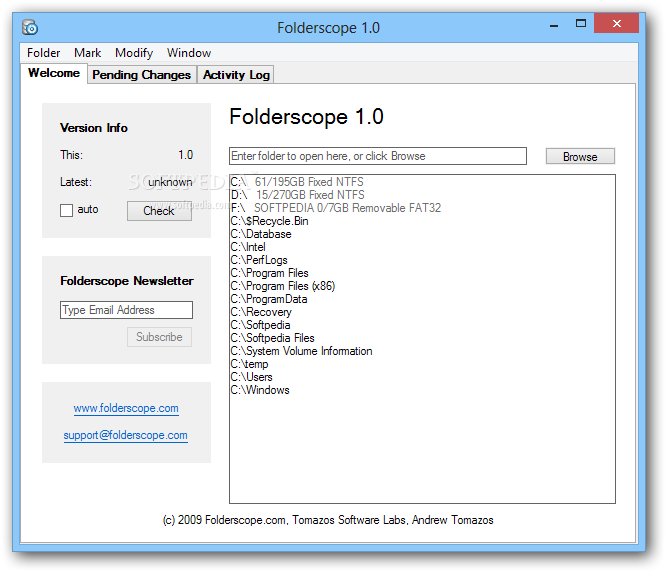Minimize the Folderscope window
Image resolution: width=666 pixels, height=572 pixels.
coord(554,25)
